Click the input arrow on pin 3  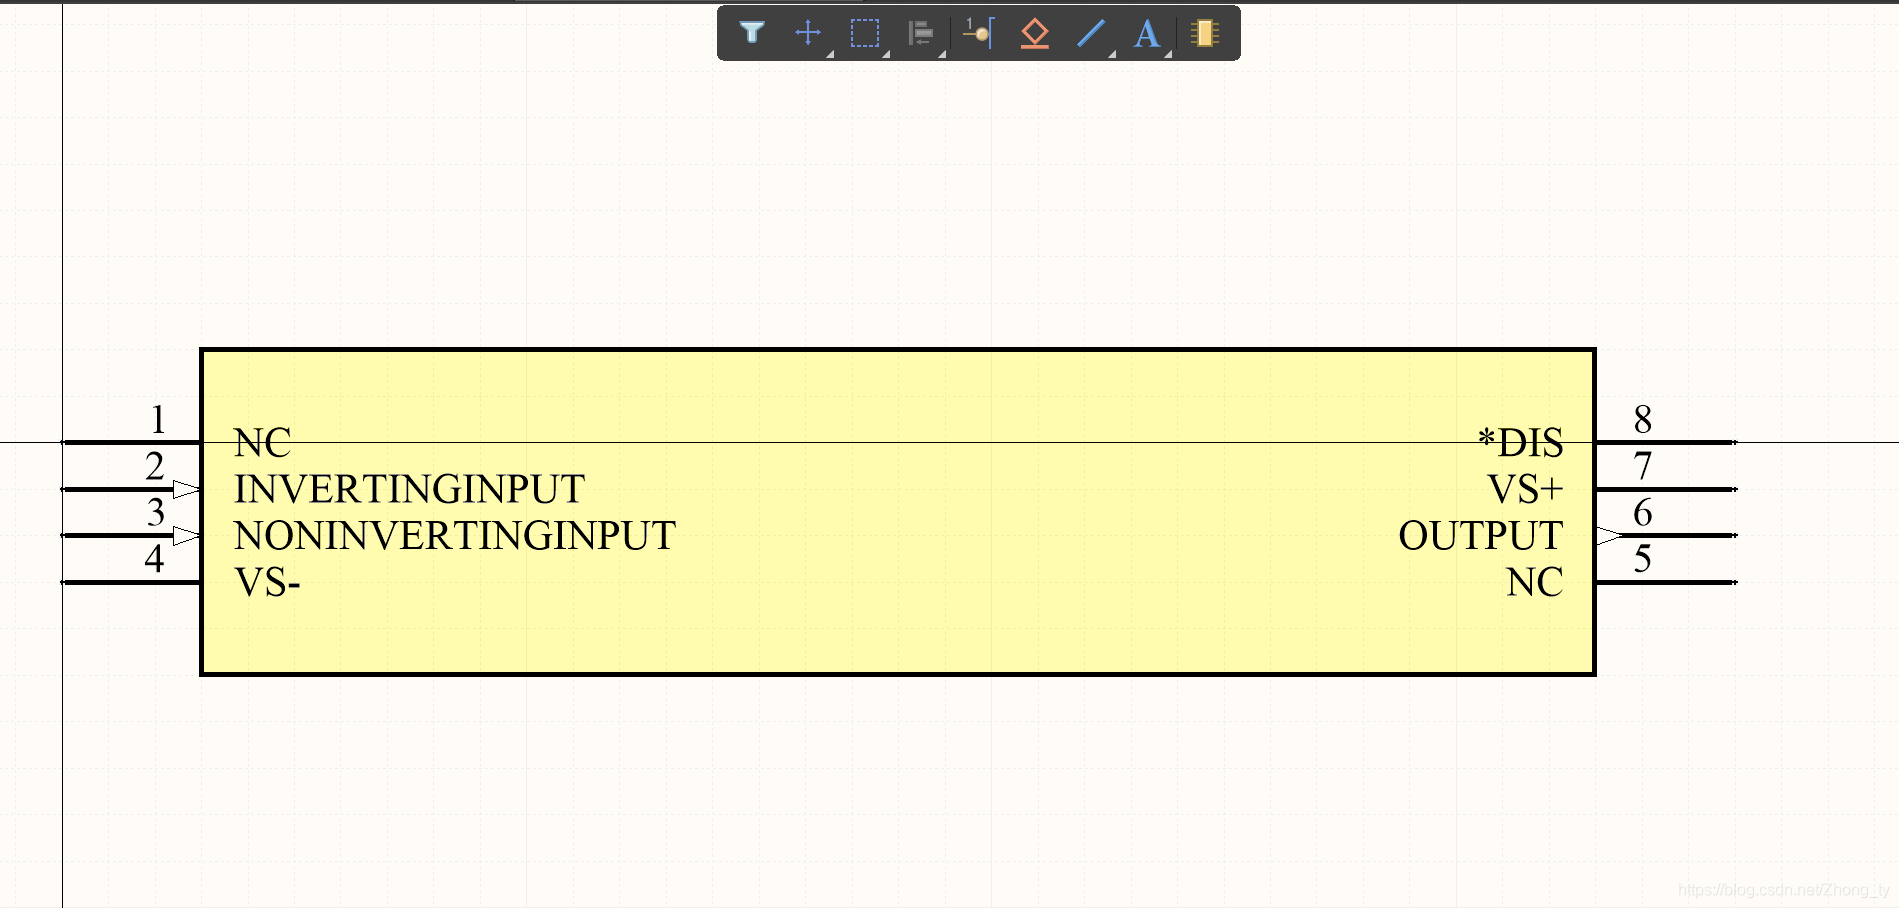[x=187, y=536]
